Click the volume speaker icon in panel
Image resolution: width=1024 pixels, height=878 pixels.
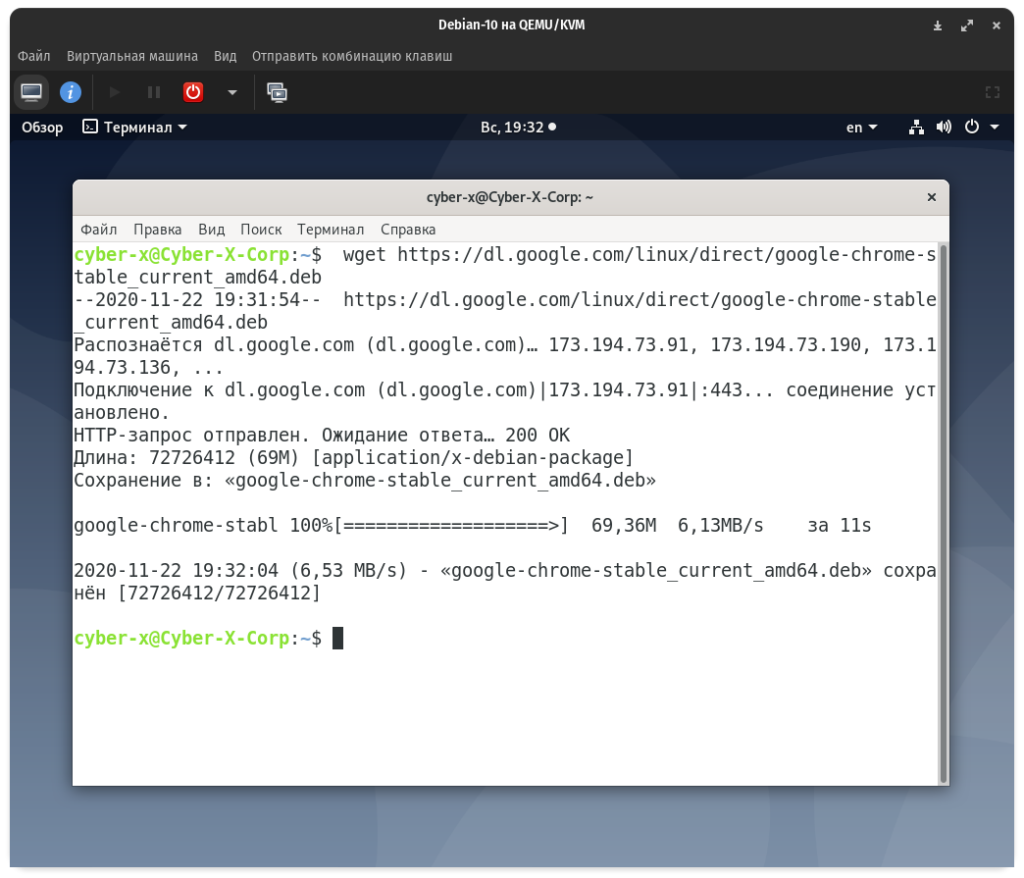[x=943, y=127]
